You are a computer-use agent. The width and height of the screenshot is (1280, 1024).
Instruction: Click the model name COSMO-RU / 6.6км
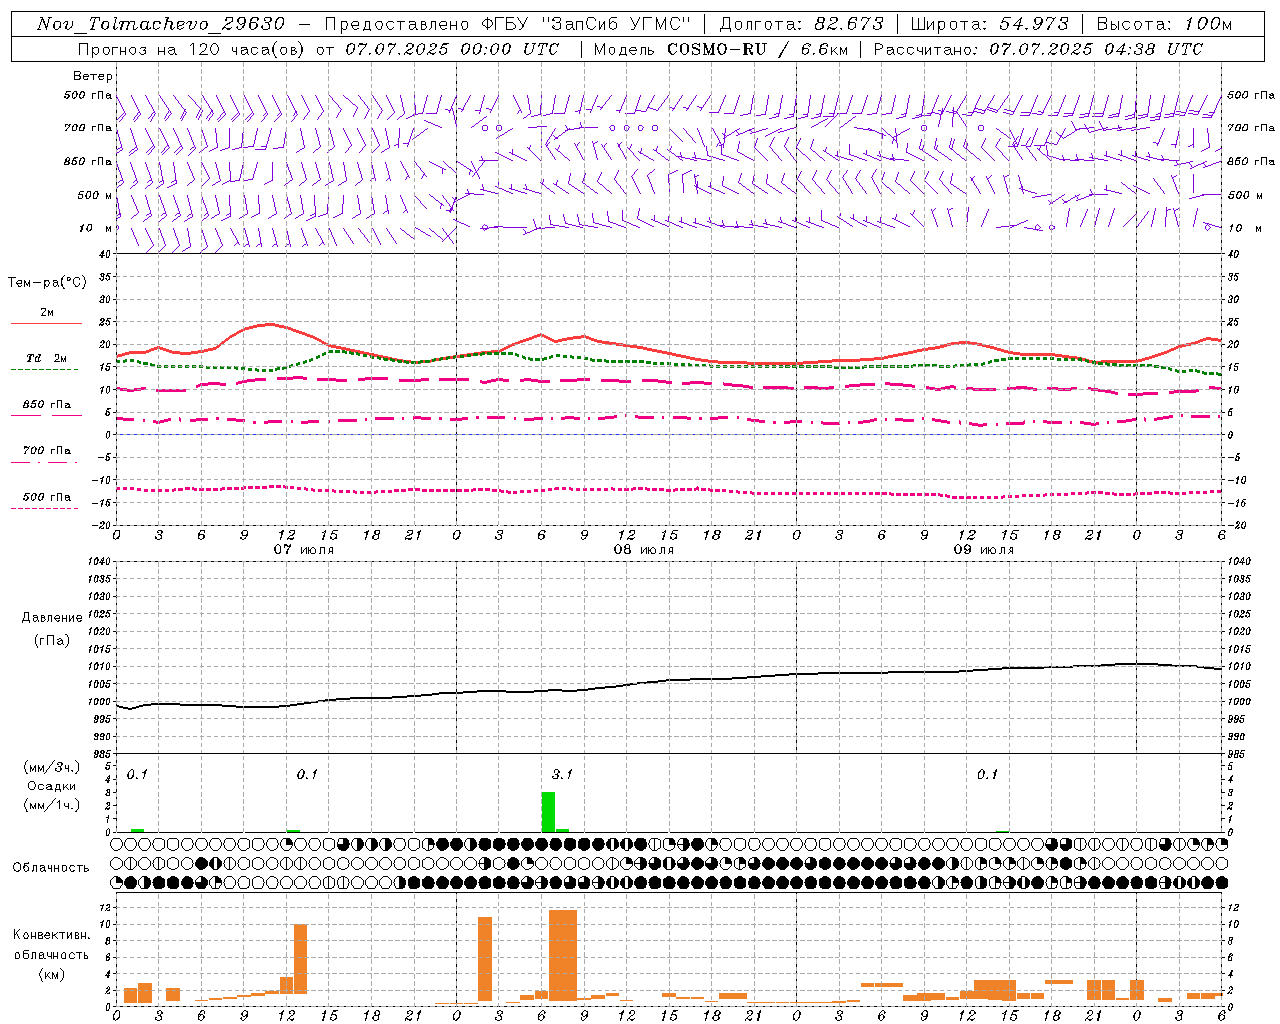click(757, 49)
